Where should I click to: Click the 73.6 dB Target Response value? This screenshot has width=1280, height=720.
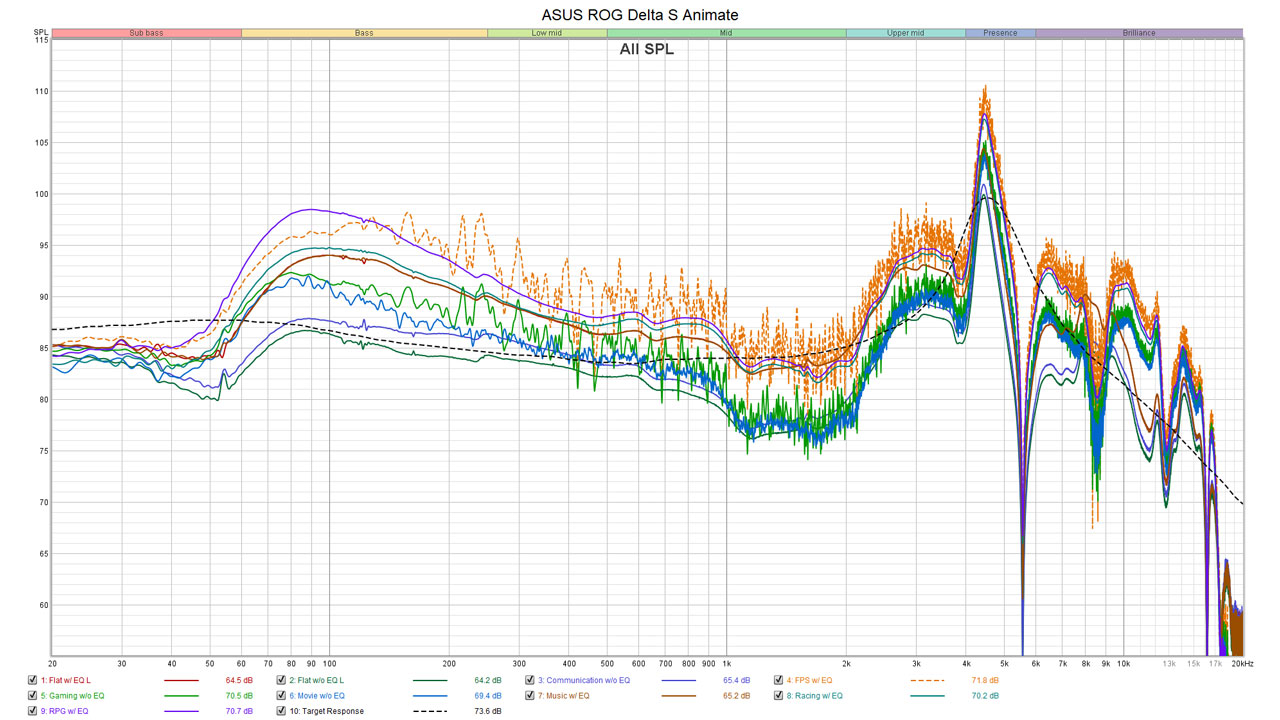tap(488, 711)
